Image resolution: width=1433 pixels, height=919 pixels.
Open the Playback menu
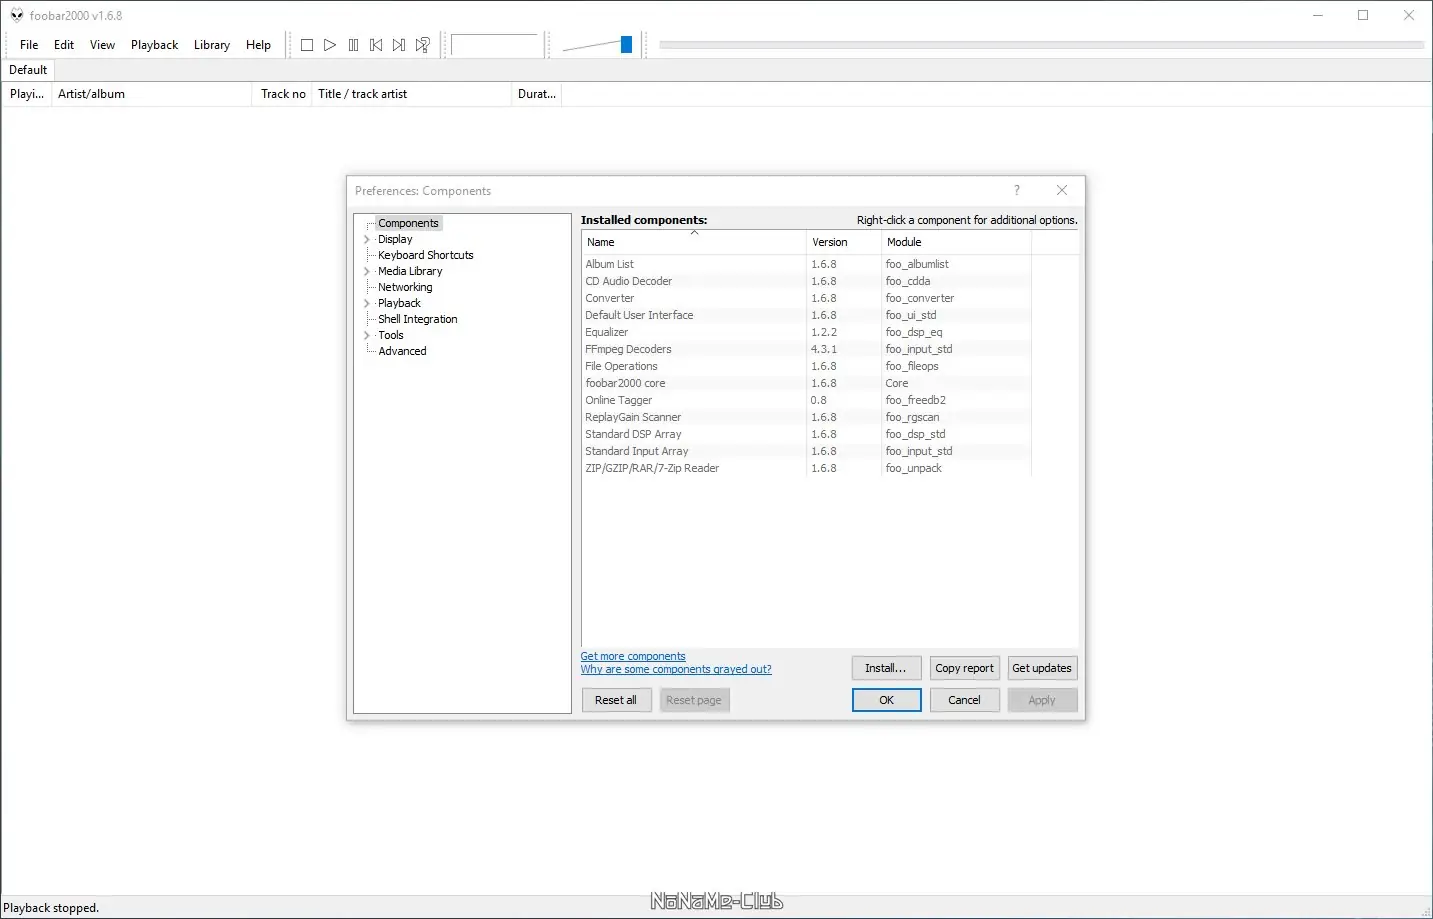click(154, 45)
